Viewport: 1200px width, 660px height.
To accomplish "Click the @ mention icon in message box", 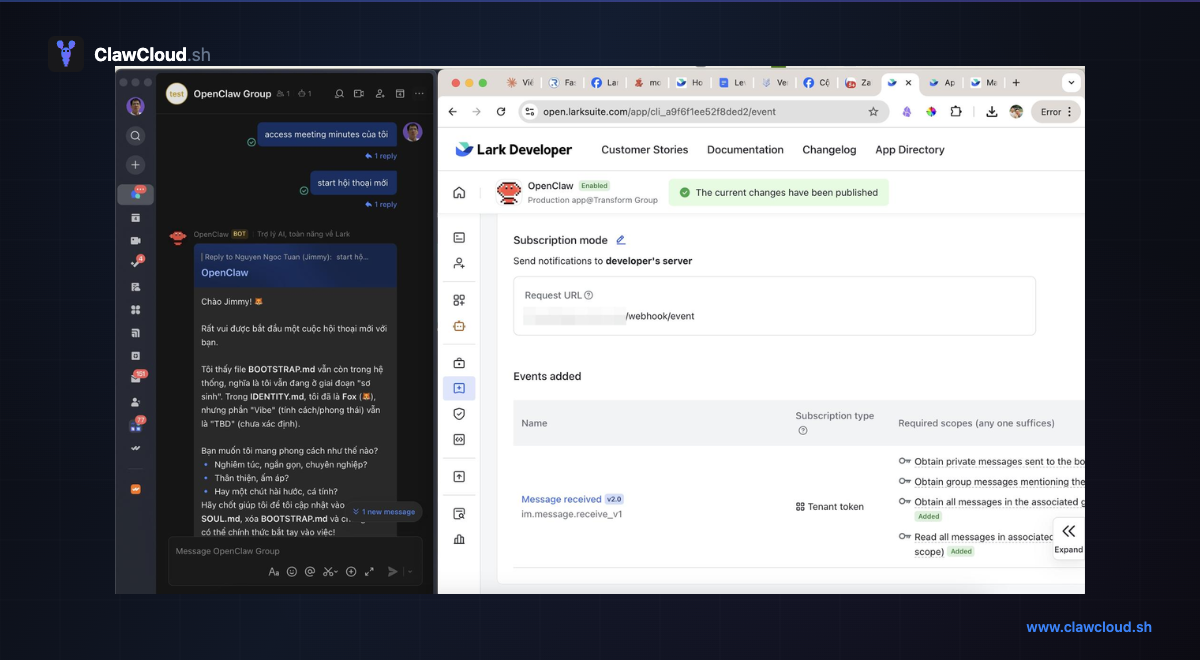I will tap(310, 571).
